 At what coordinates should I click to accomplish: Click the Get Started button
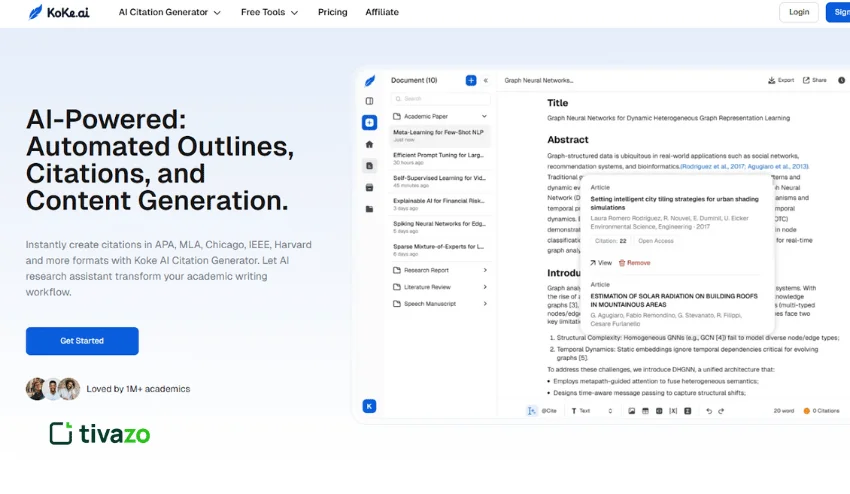[82, 341]
